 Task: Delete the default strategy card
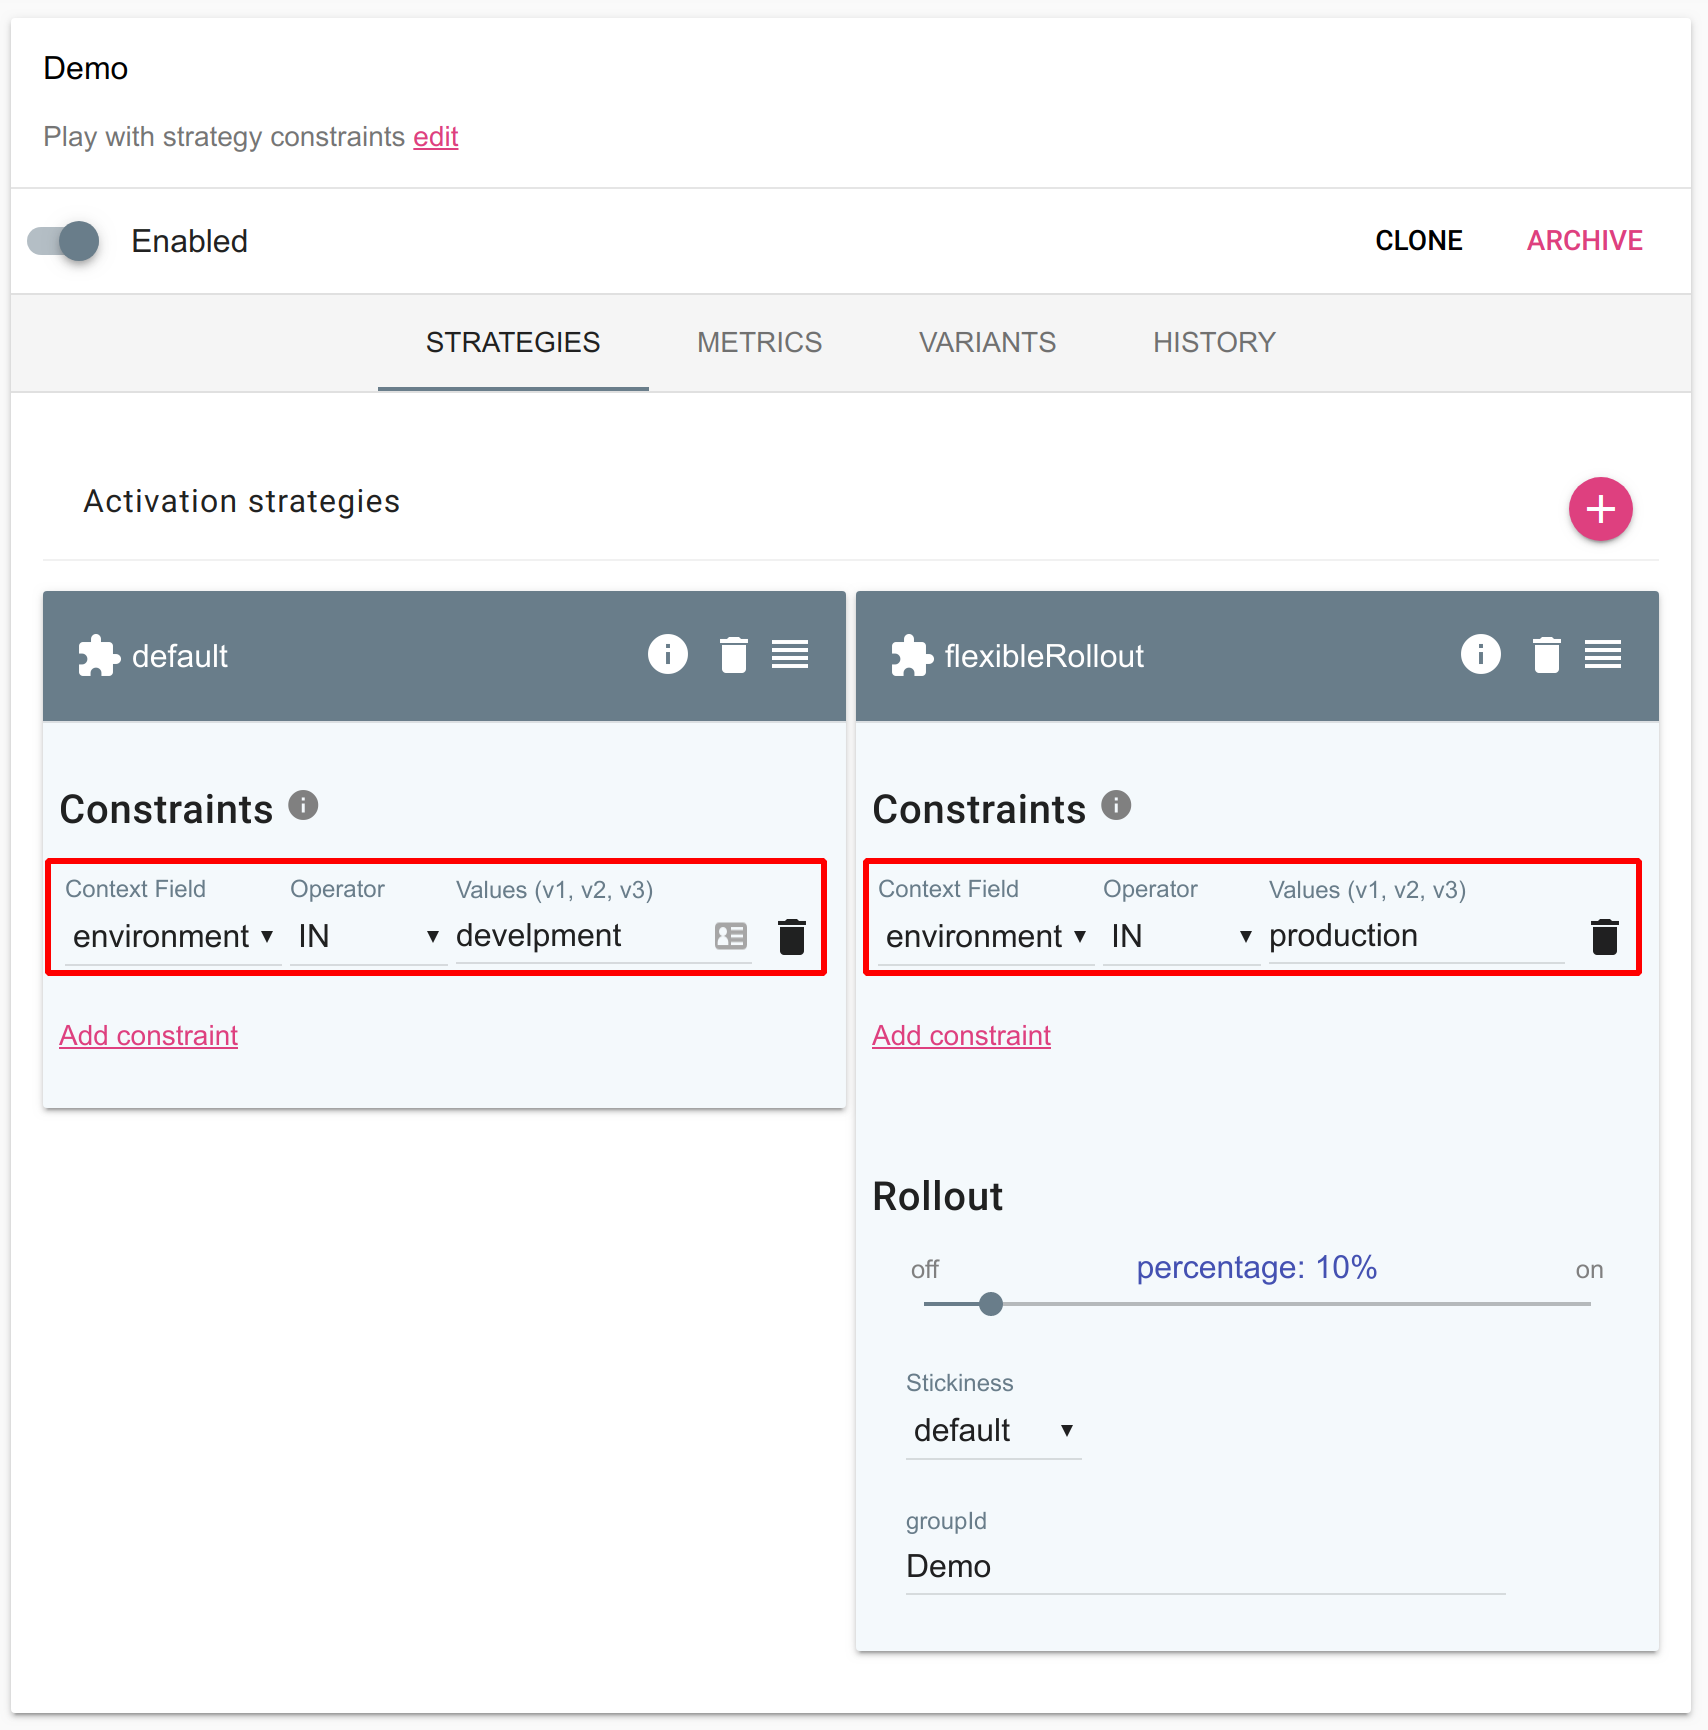[x=733, y=655]
